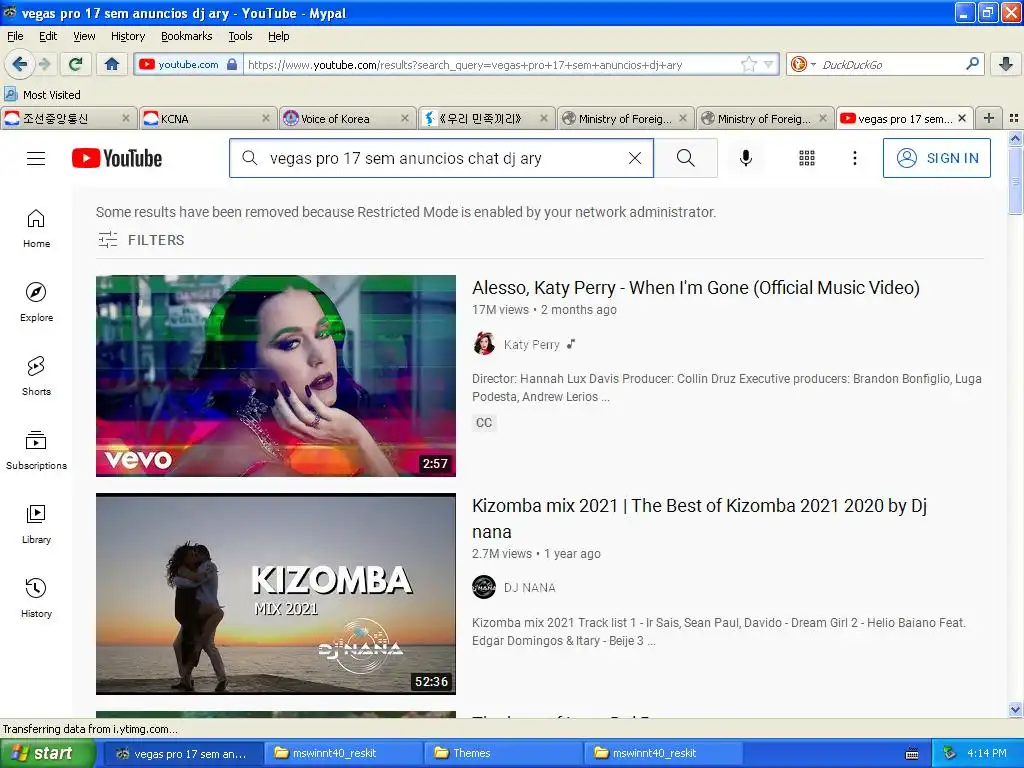Open the File menu
Viewport: 1024px width, 768px height.
[15, 36]
